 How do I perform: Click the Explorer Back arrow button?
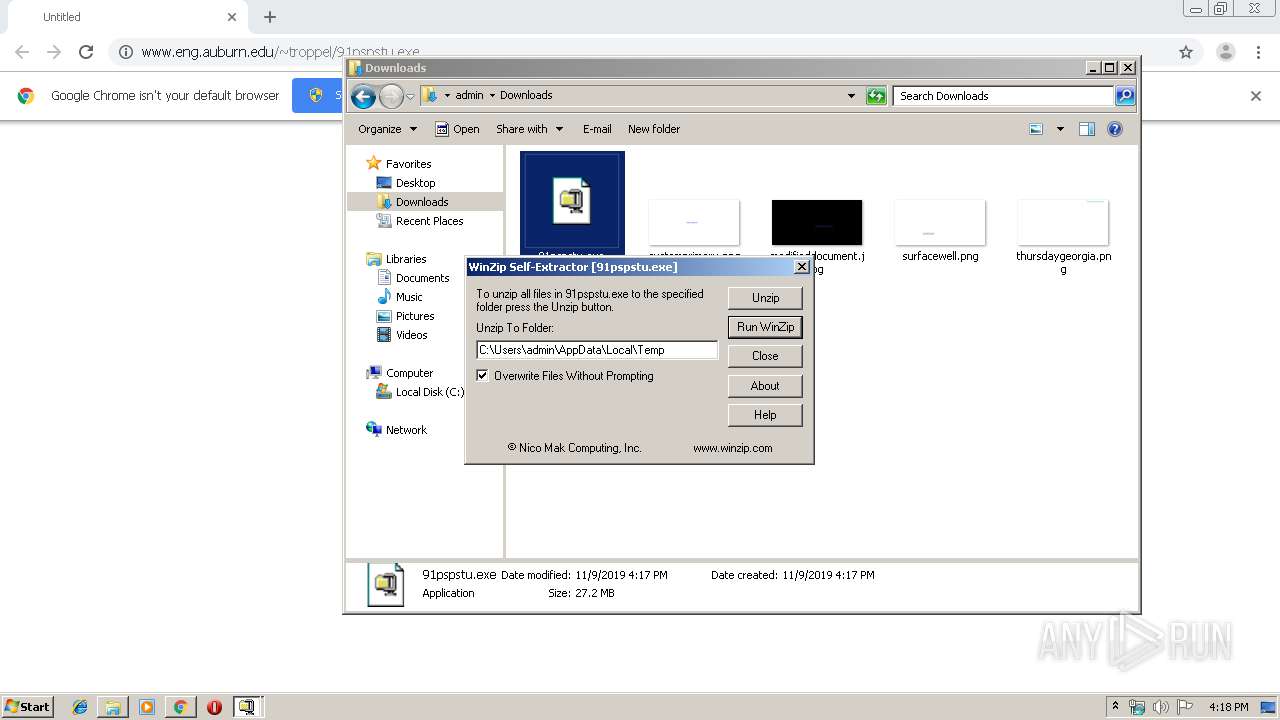[363, 96]
